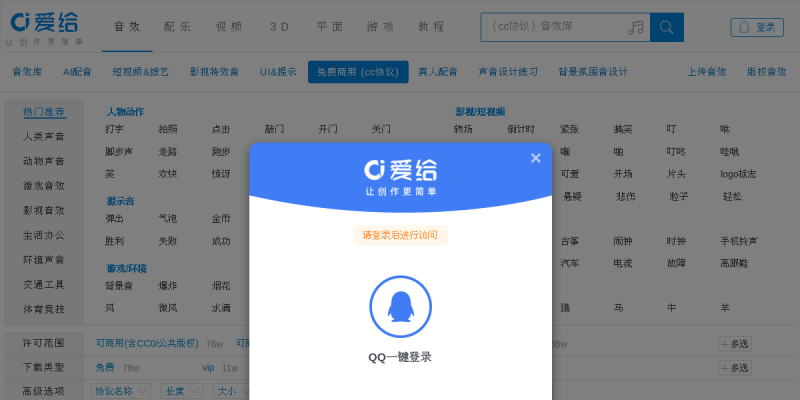Select 热门推荐 sidebar category
800x400 pixels.
pyautogui.click(x=44, y=112)
